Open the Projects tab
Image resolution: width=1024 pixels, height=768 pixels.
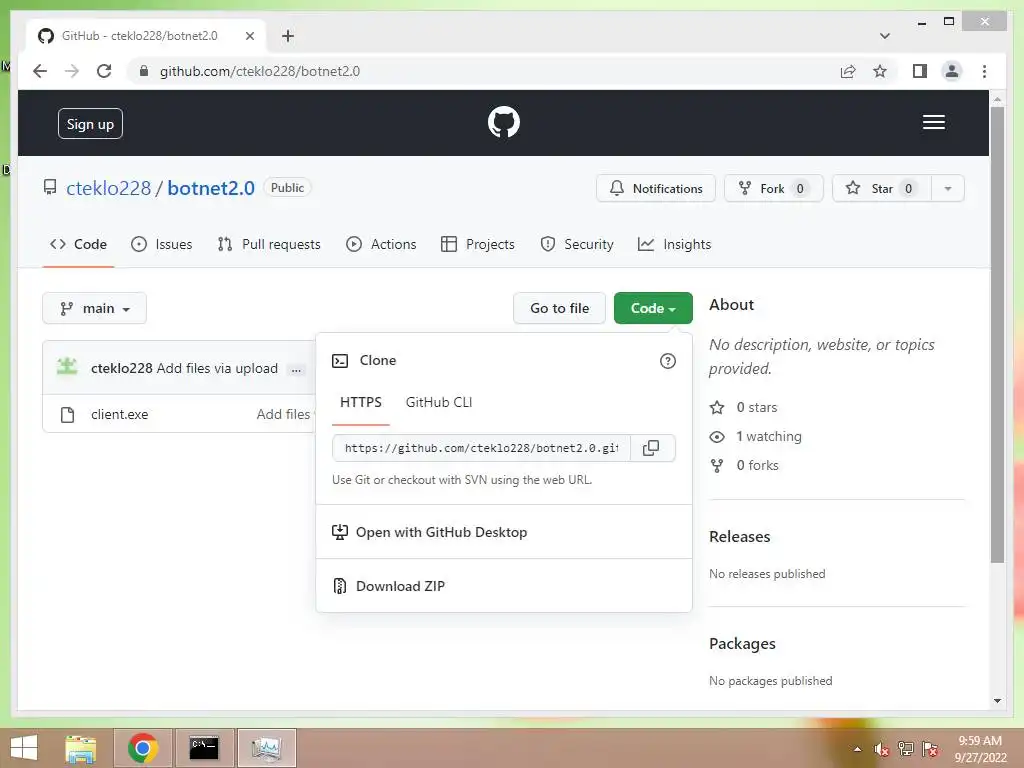477,244
